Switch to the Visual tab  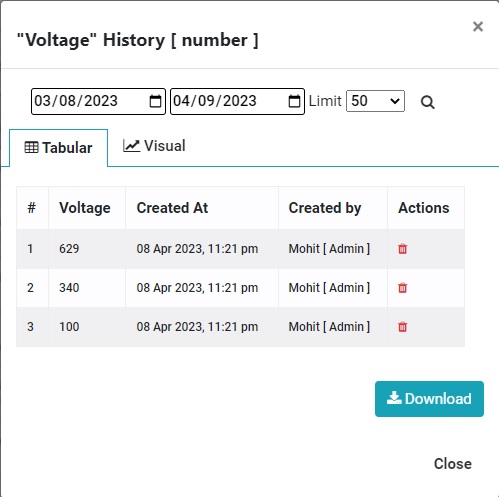[x=154, y=146]
